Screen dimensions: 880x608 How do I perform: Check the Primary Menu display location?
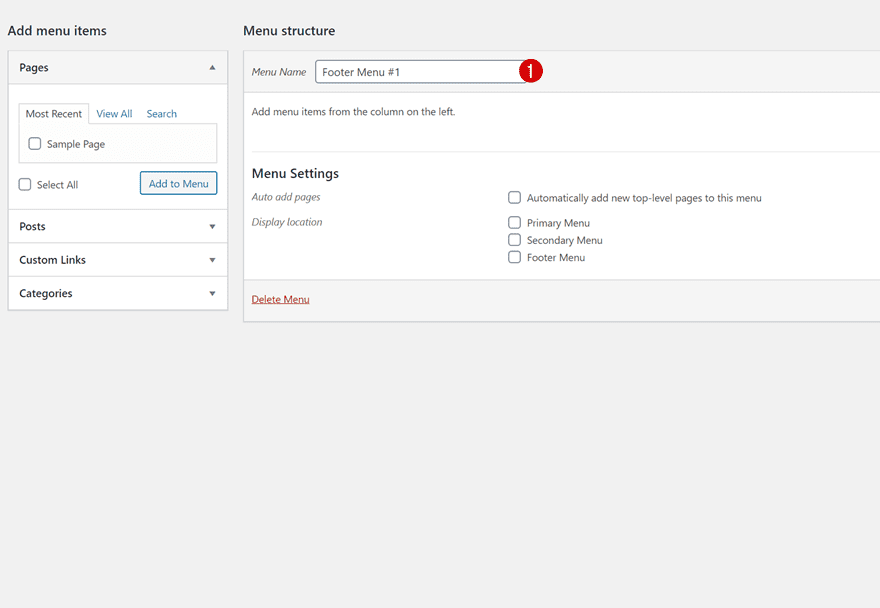pyautogui.click(x=514, y=222)
